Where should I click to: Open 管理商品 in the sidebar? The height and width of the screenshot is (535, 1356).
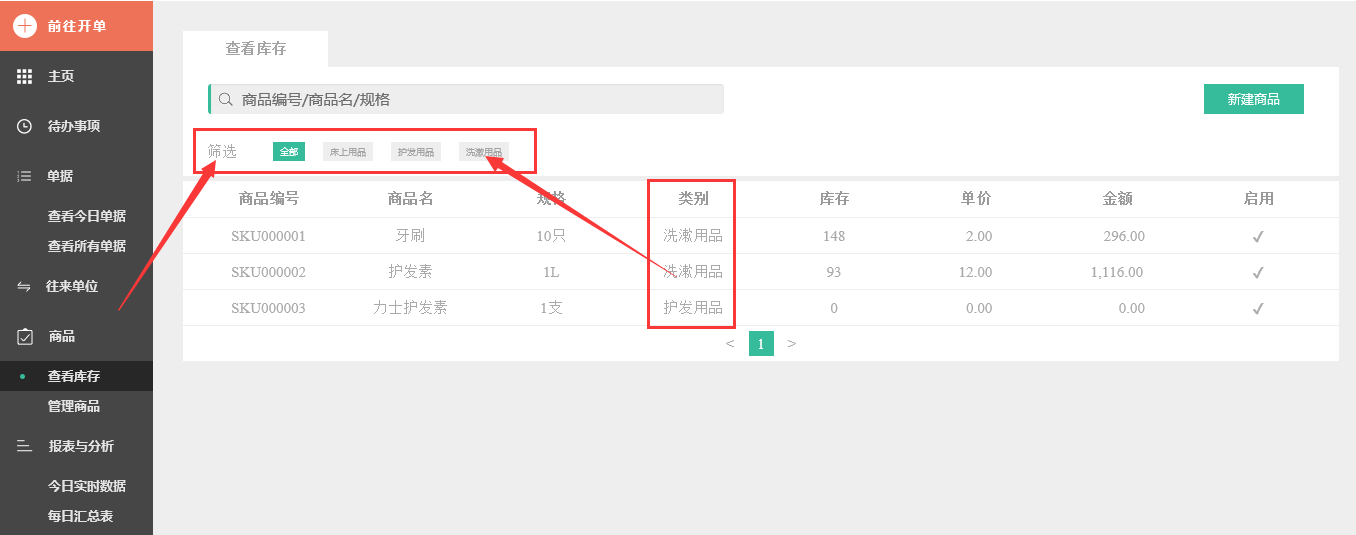[74, 406]
